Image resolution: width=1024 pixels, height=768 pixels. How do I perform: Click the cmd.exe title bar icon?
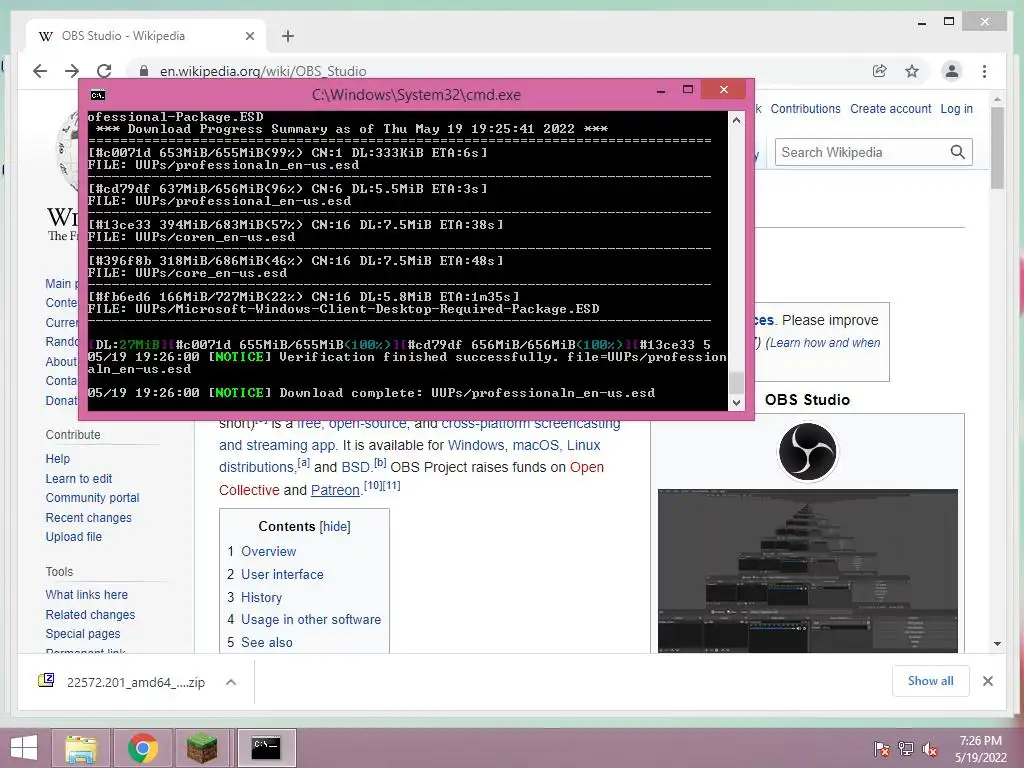(x=98, y=95)
